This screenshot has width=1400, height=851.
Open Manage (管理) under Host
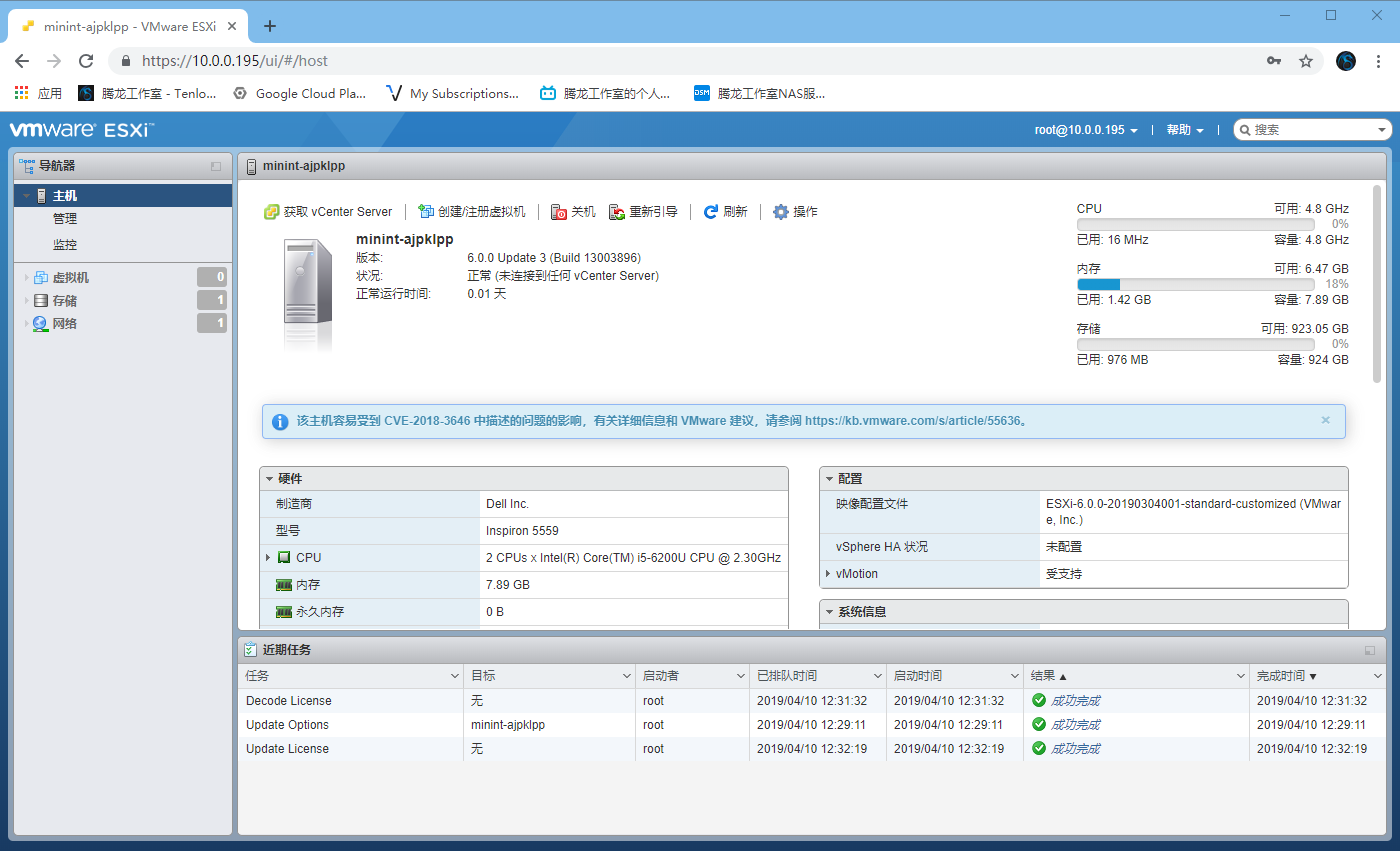[65, 219]
